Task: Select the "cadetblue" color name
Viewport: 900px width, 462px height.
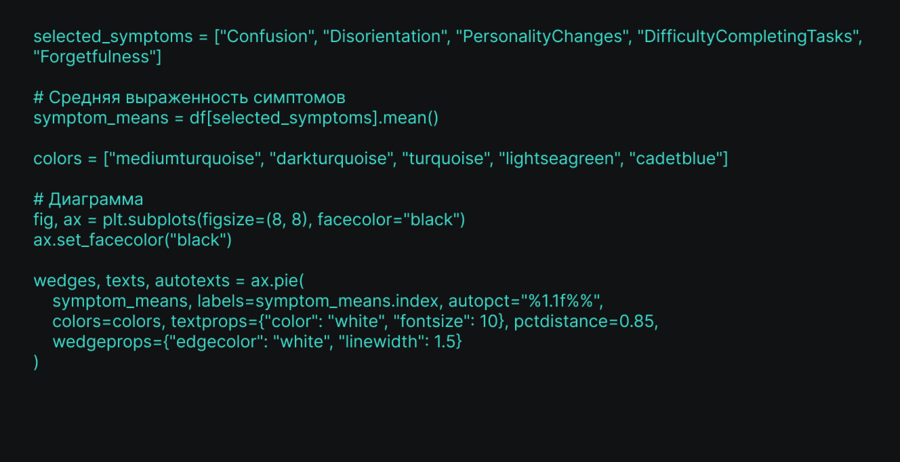Action: (678, 159)
